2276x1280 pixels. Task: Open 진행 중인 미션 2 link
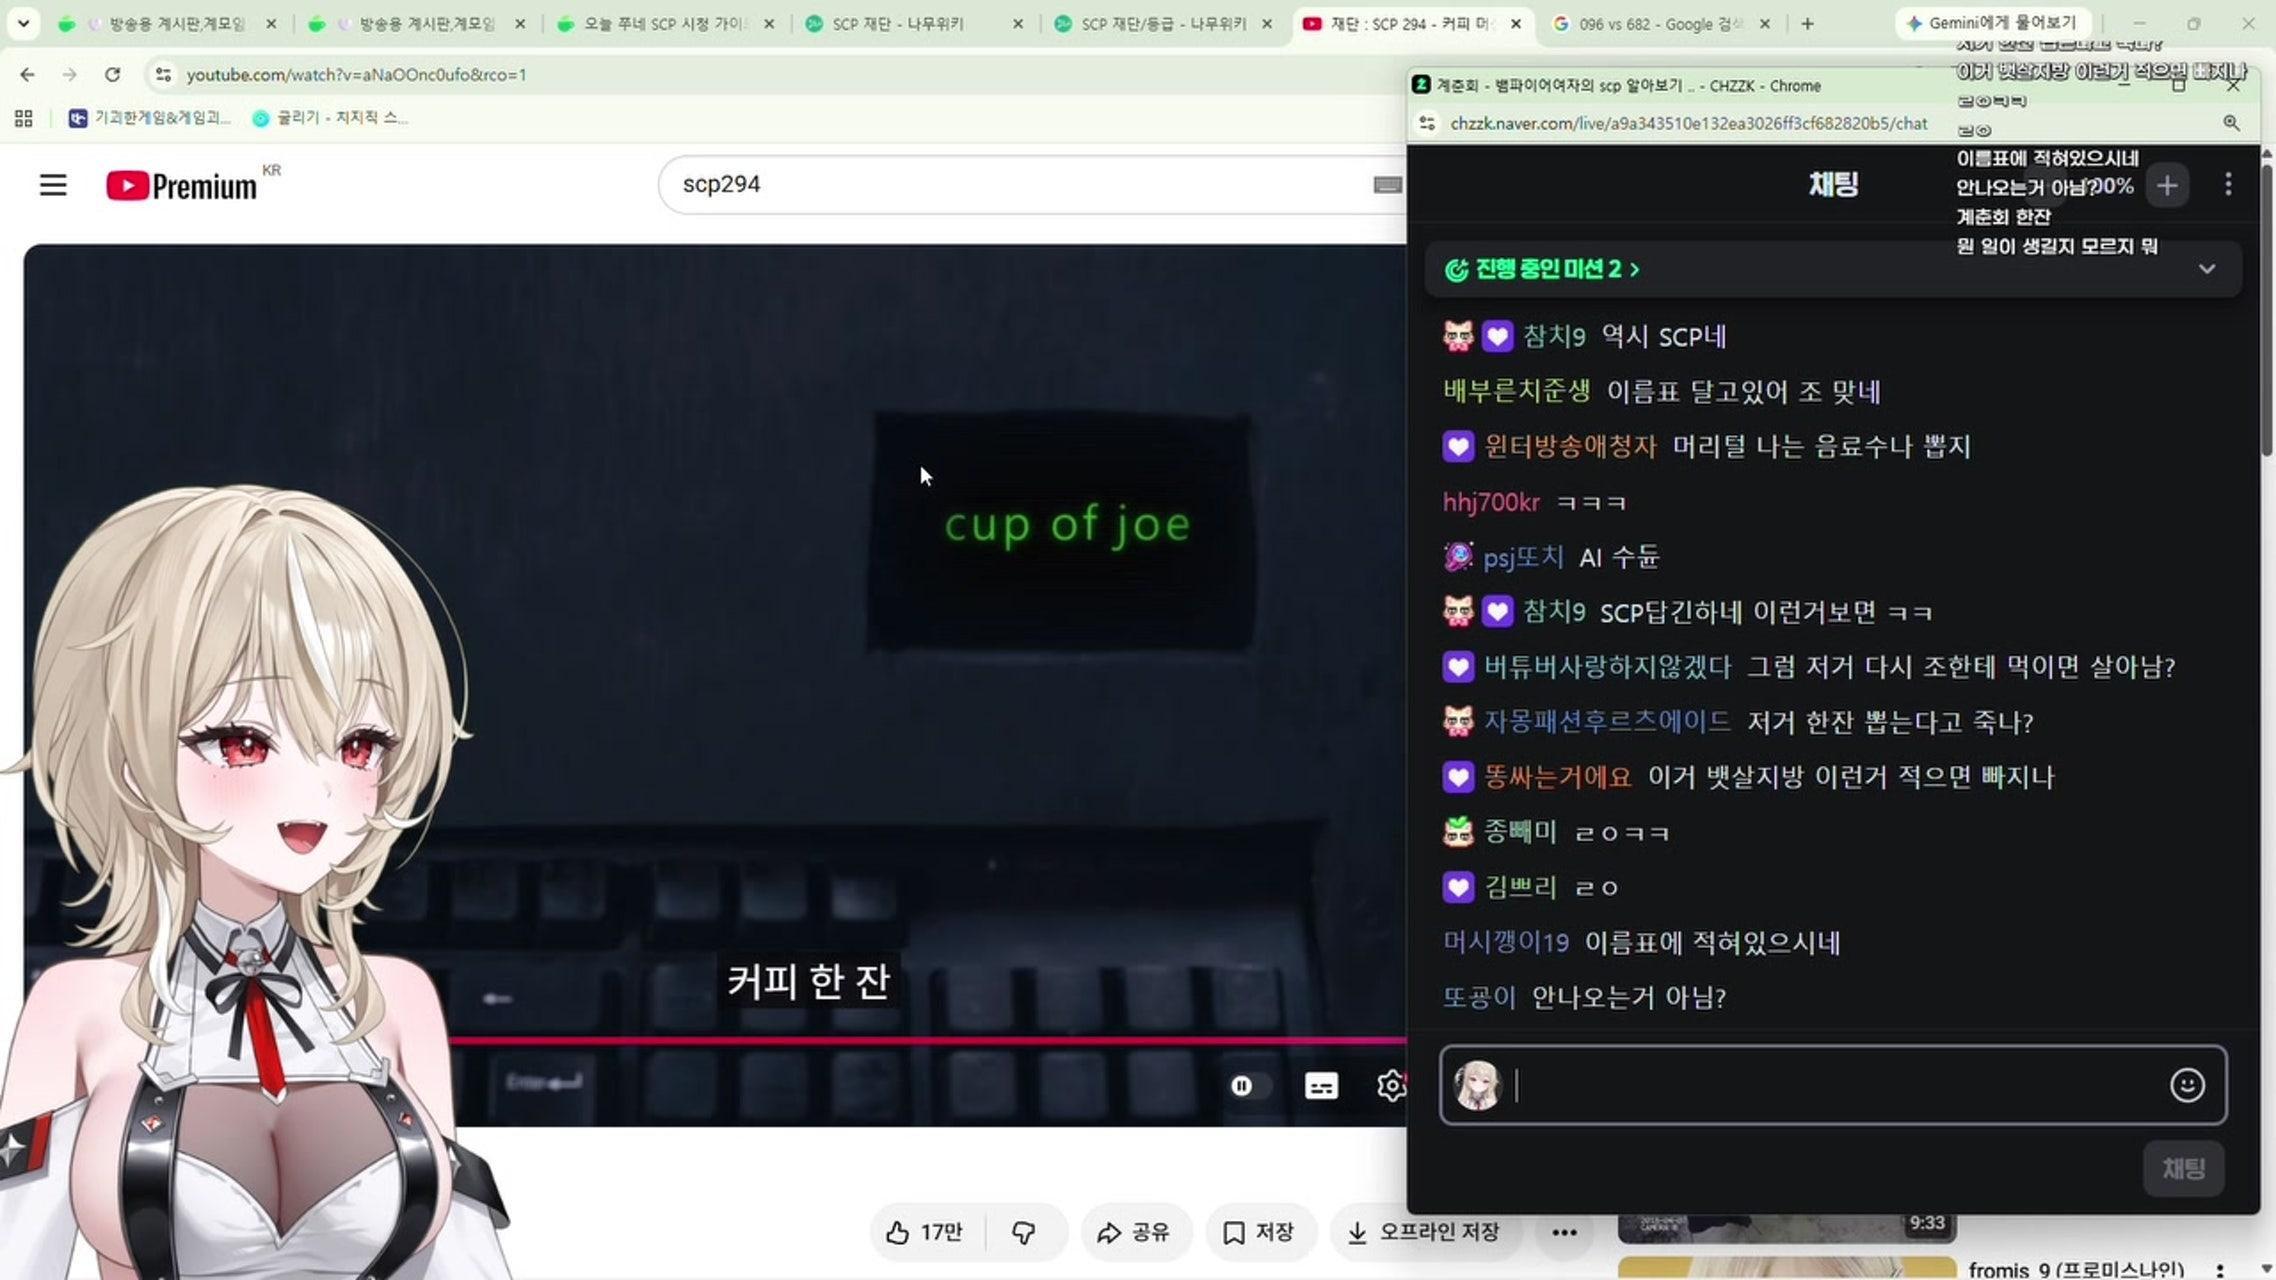(x=1543, y=269)
